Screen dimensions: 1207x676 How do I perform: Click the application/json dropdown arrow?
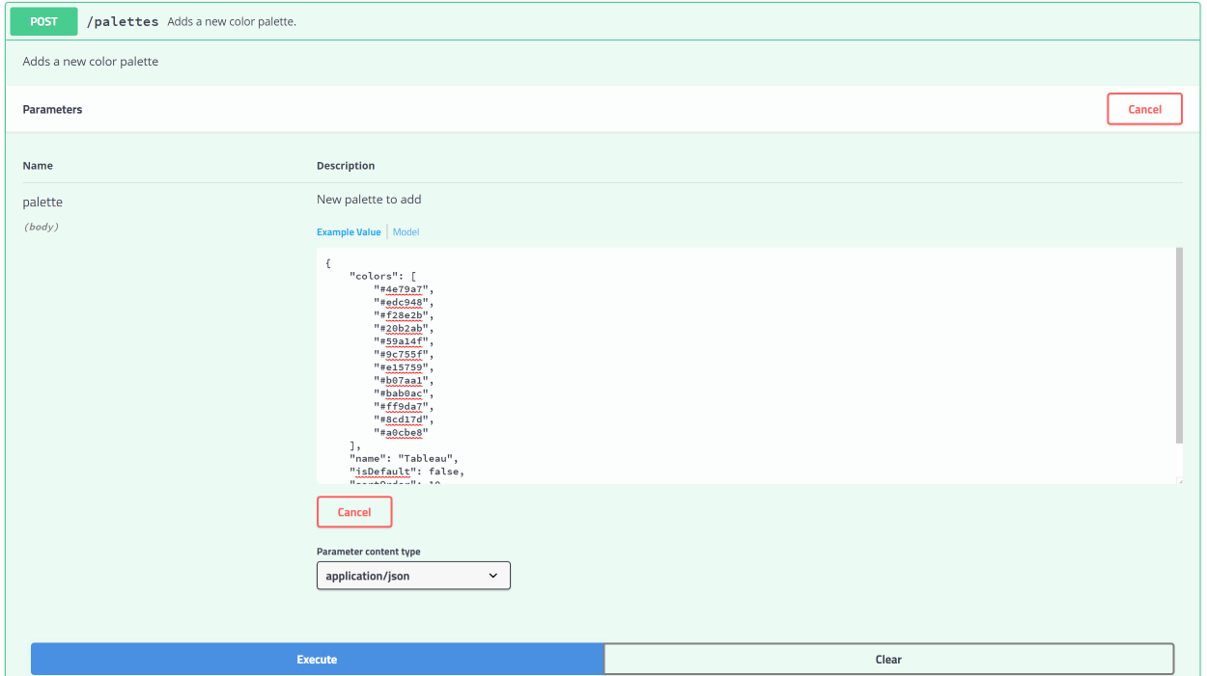(x=493, y=576)
